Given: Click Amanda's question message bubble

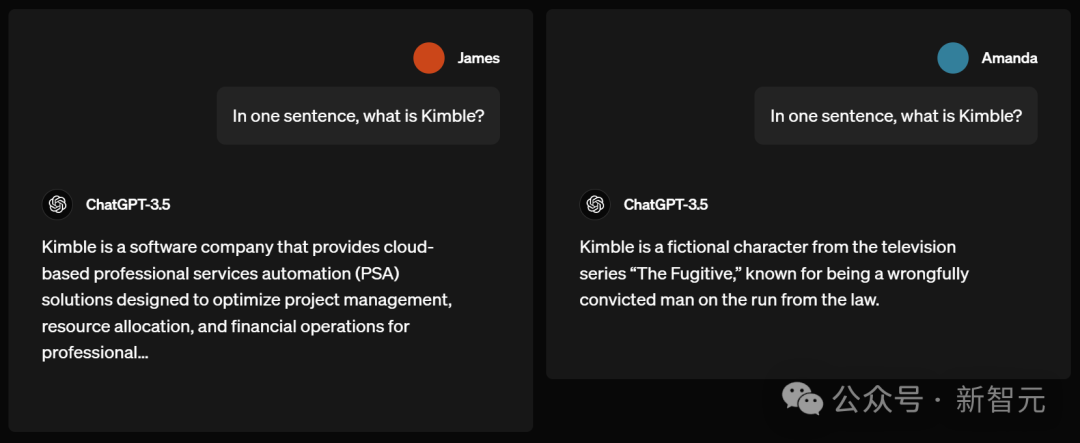Looking at the screenshot, I should [x=895, y=116].
